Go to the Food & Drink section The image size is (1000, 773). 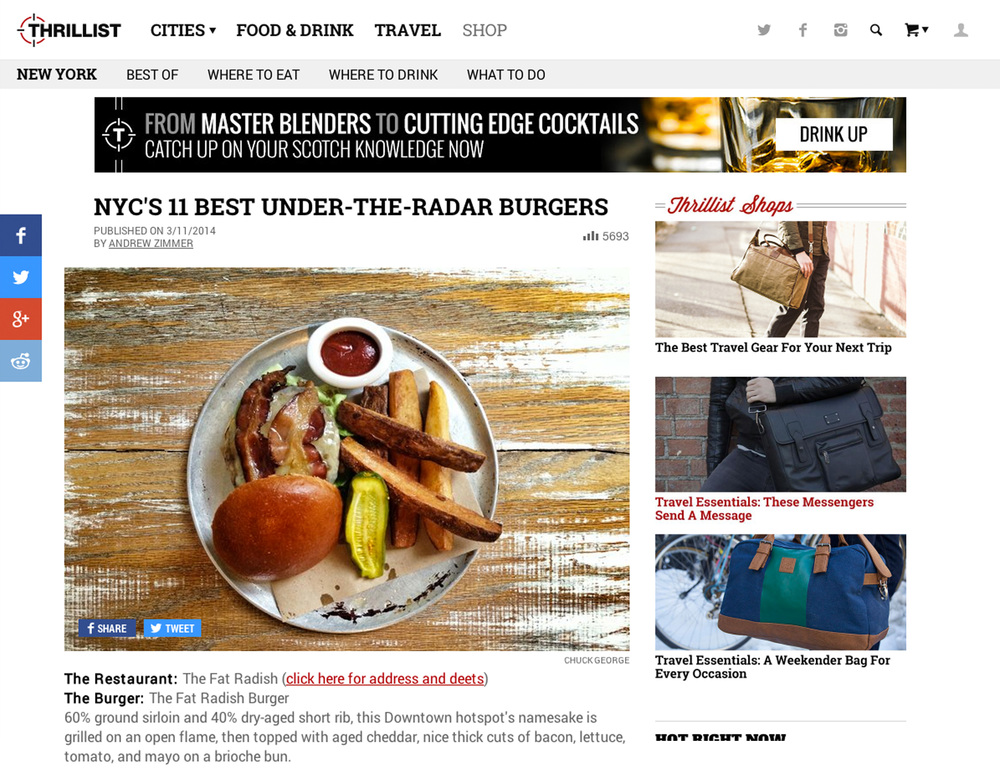coord(295,30)
